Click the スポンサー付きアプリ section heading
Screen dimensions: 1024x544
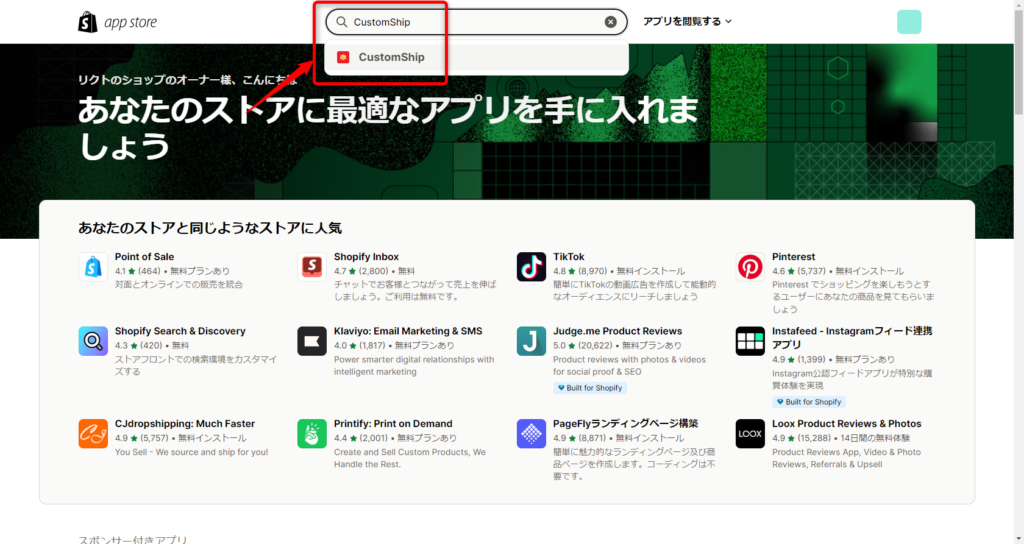click(133, 539)
